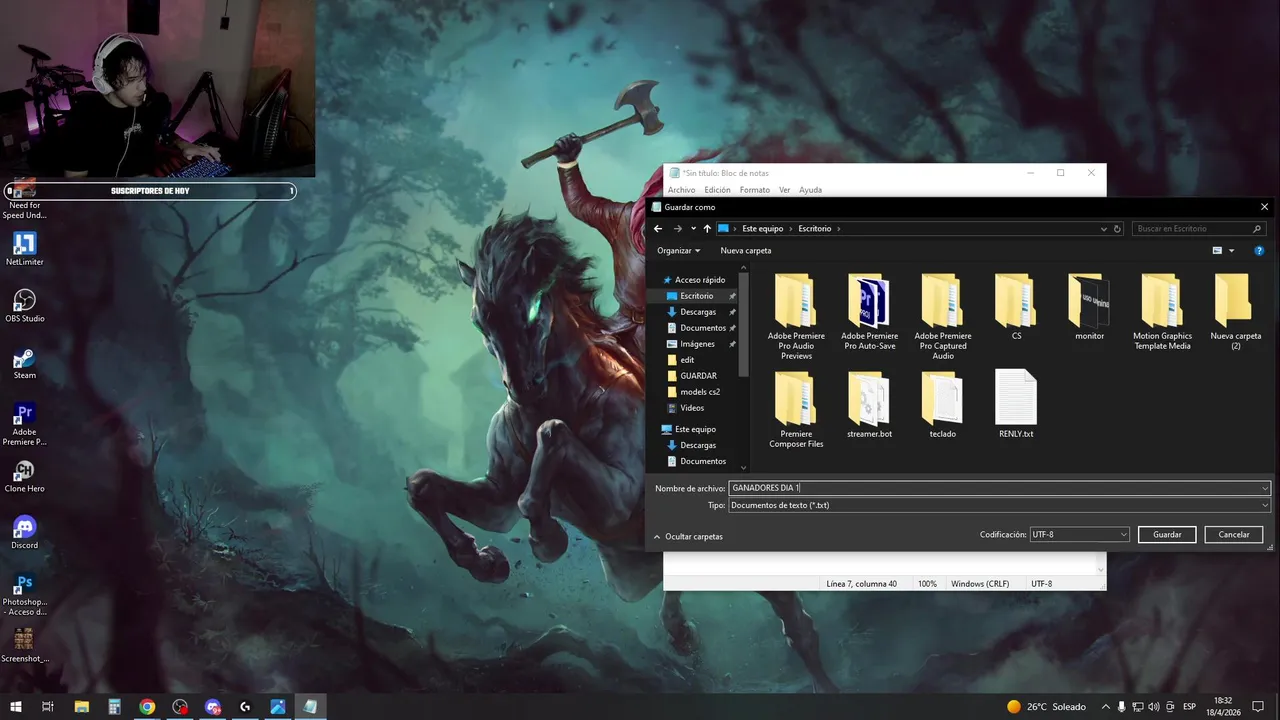Go back in the Guardar como dialog
This screenshot has height=720, width=1280.
(658, 229)
